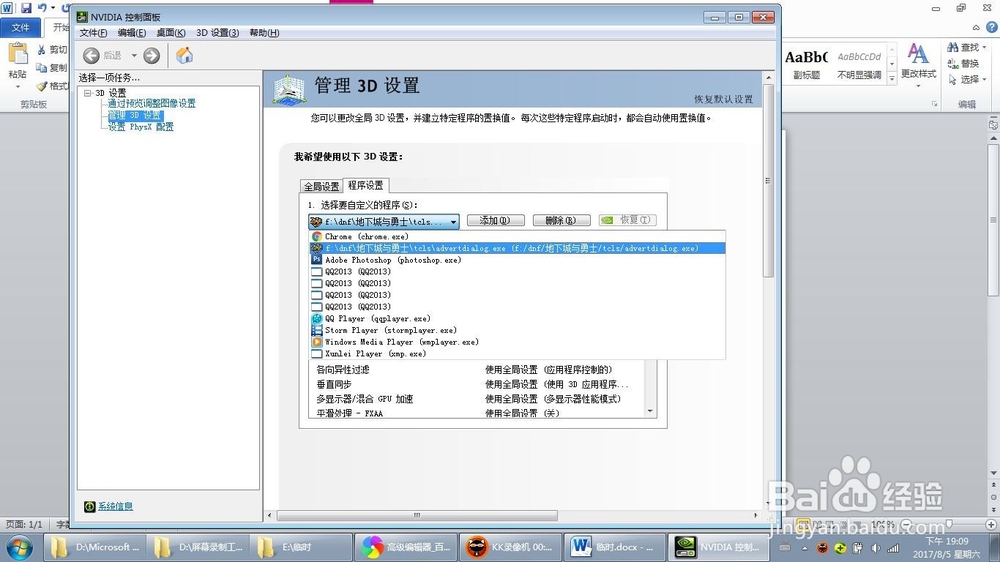Open the D:\Microsoft taskbar folder
This screenshot has height=562, width=1000.
(x=95, y=547)
